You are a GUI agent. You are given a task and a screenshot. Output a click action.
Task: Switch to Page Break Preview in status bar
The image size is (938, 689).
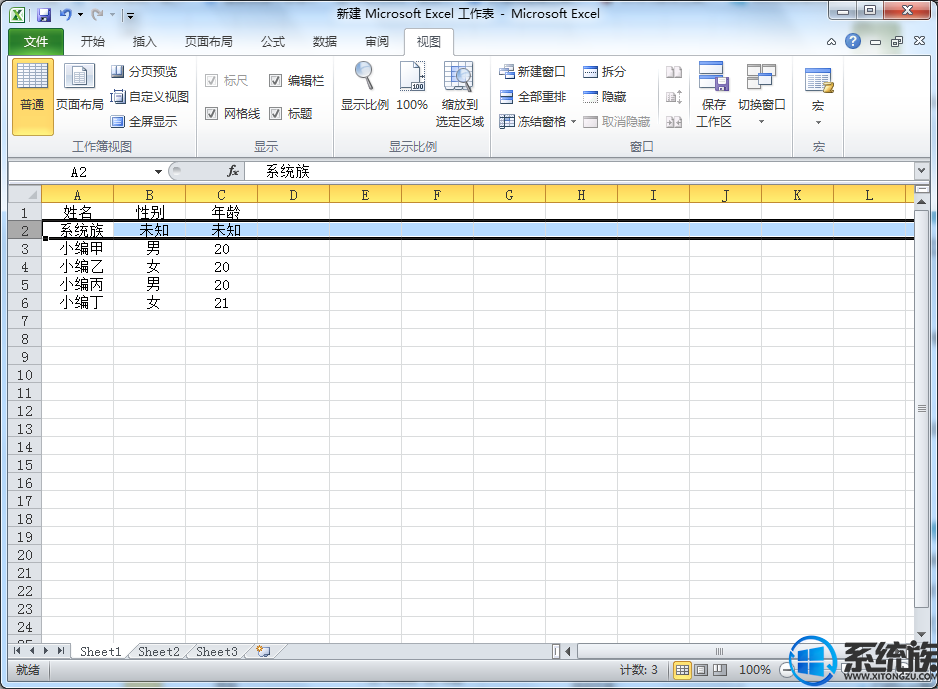pos(720,670)
